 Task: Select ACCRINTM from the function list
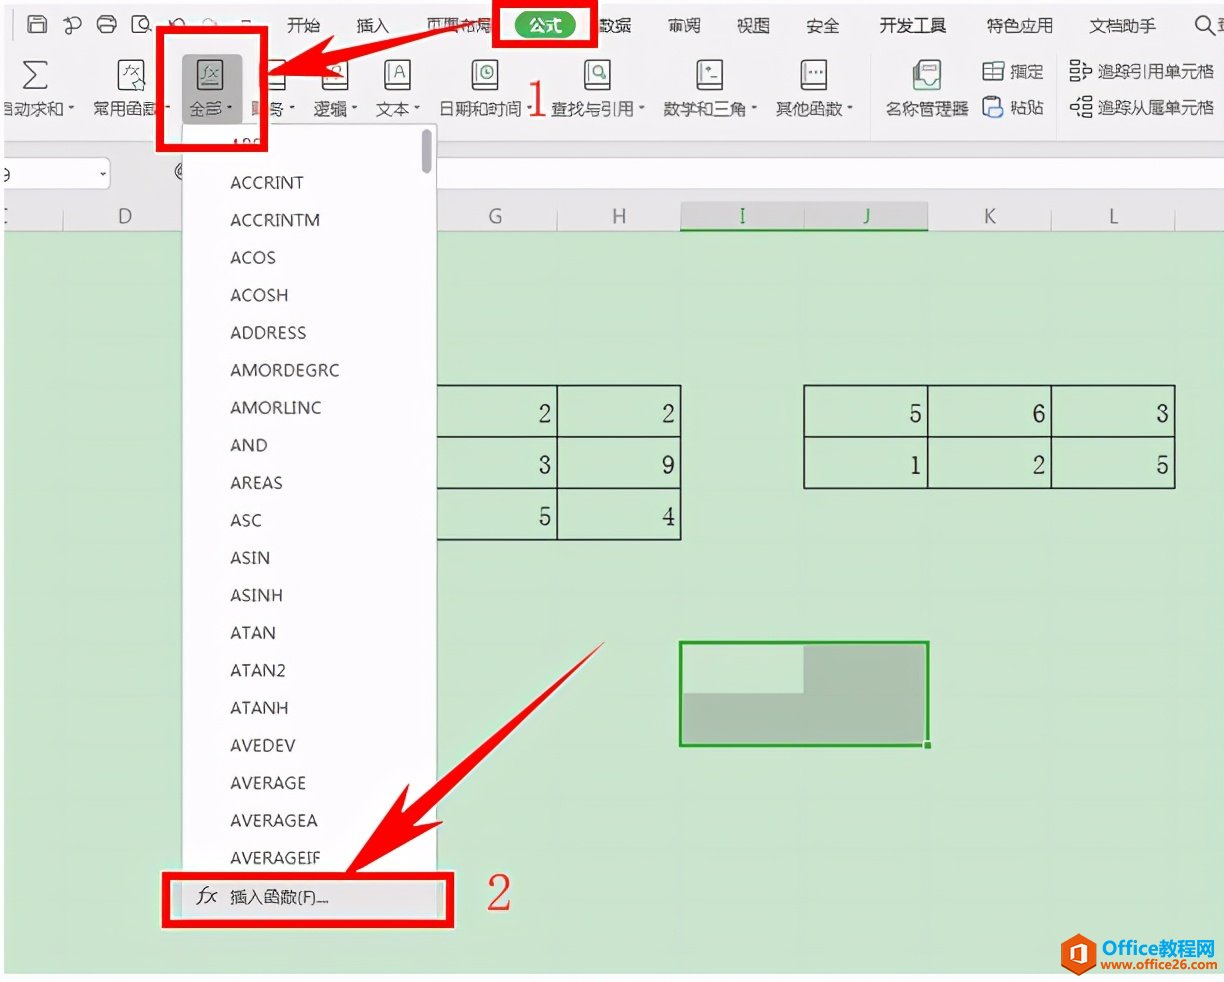(x=275, y=220)
